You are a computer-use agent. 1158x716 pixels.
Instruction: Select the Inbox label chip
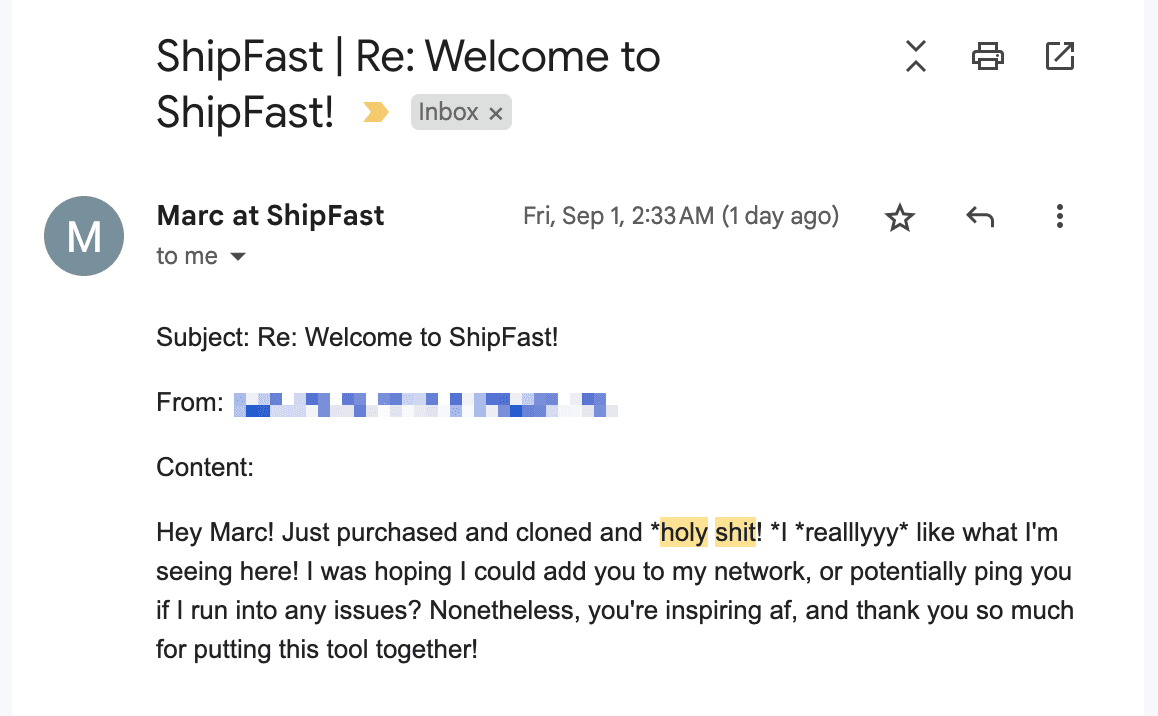[x=448, y=113]
